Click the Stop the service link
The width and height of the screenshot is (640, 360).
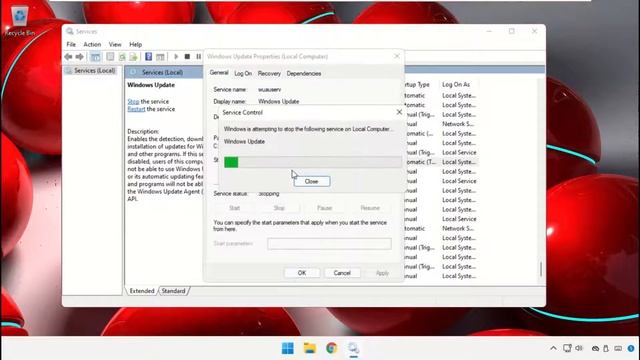[x=133, y=101]
